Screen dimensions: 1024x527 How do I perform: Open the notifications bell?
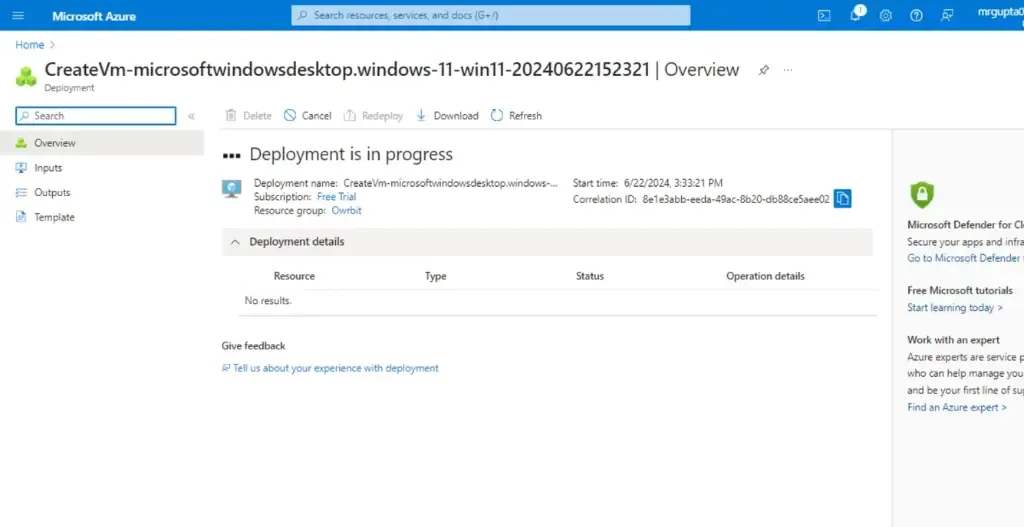(x=856, y=15)
